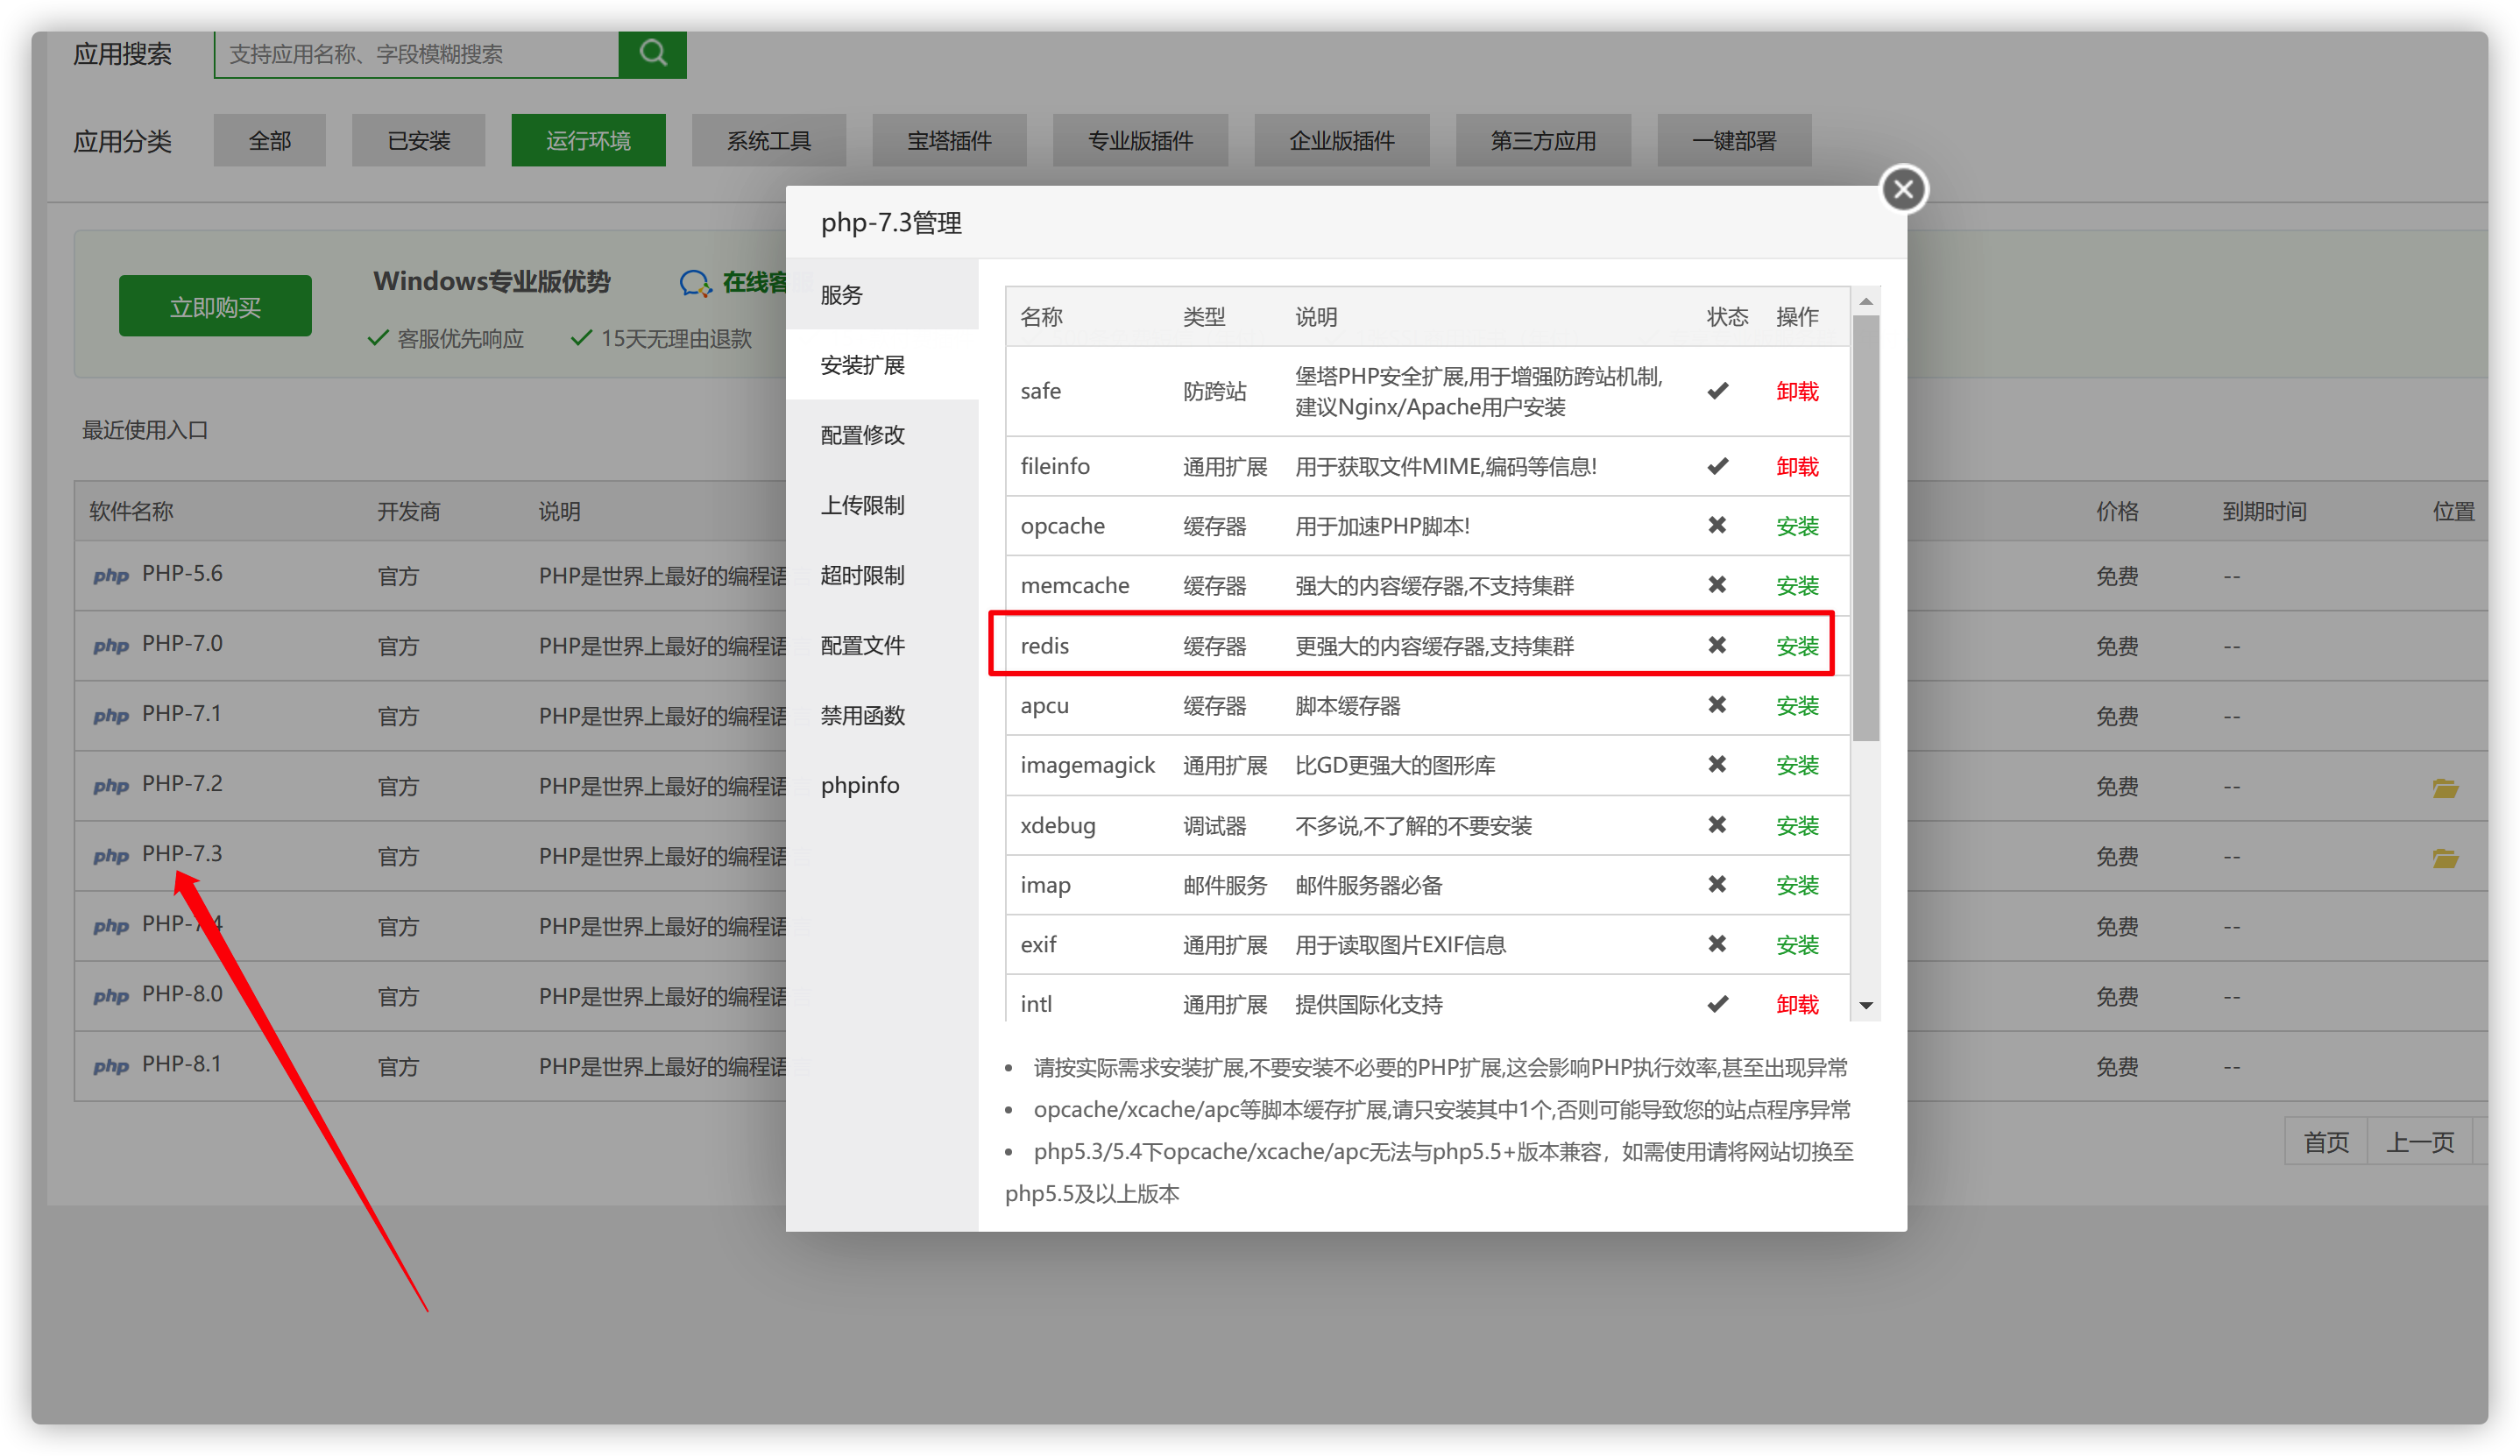2520x1456 pixels.
Task: Click the PHP-8.1 php logo icon
Action: tap(111, 1066)
